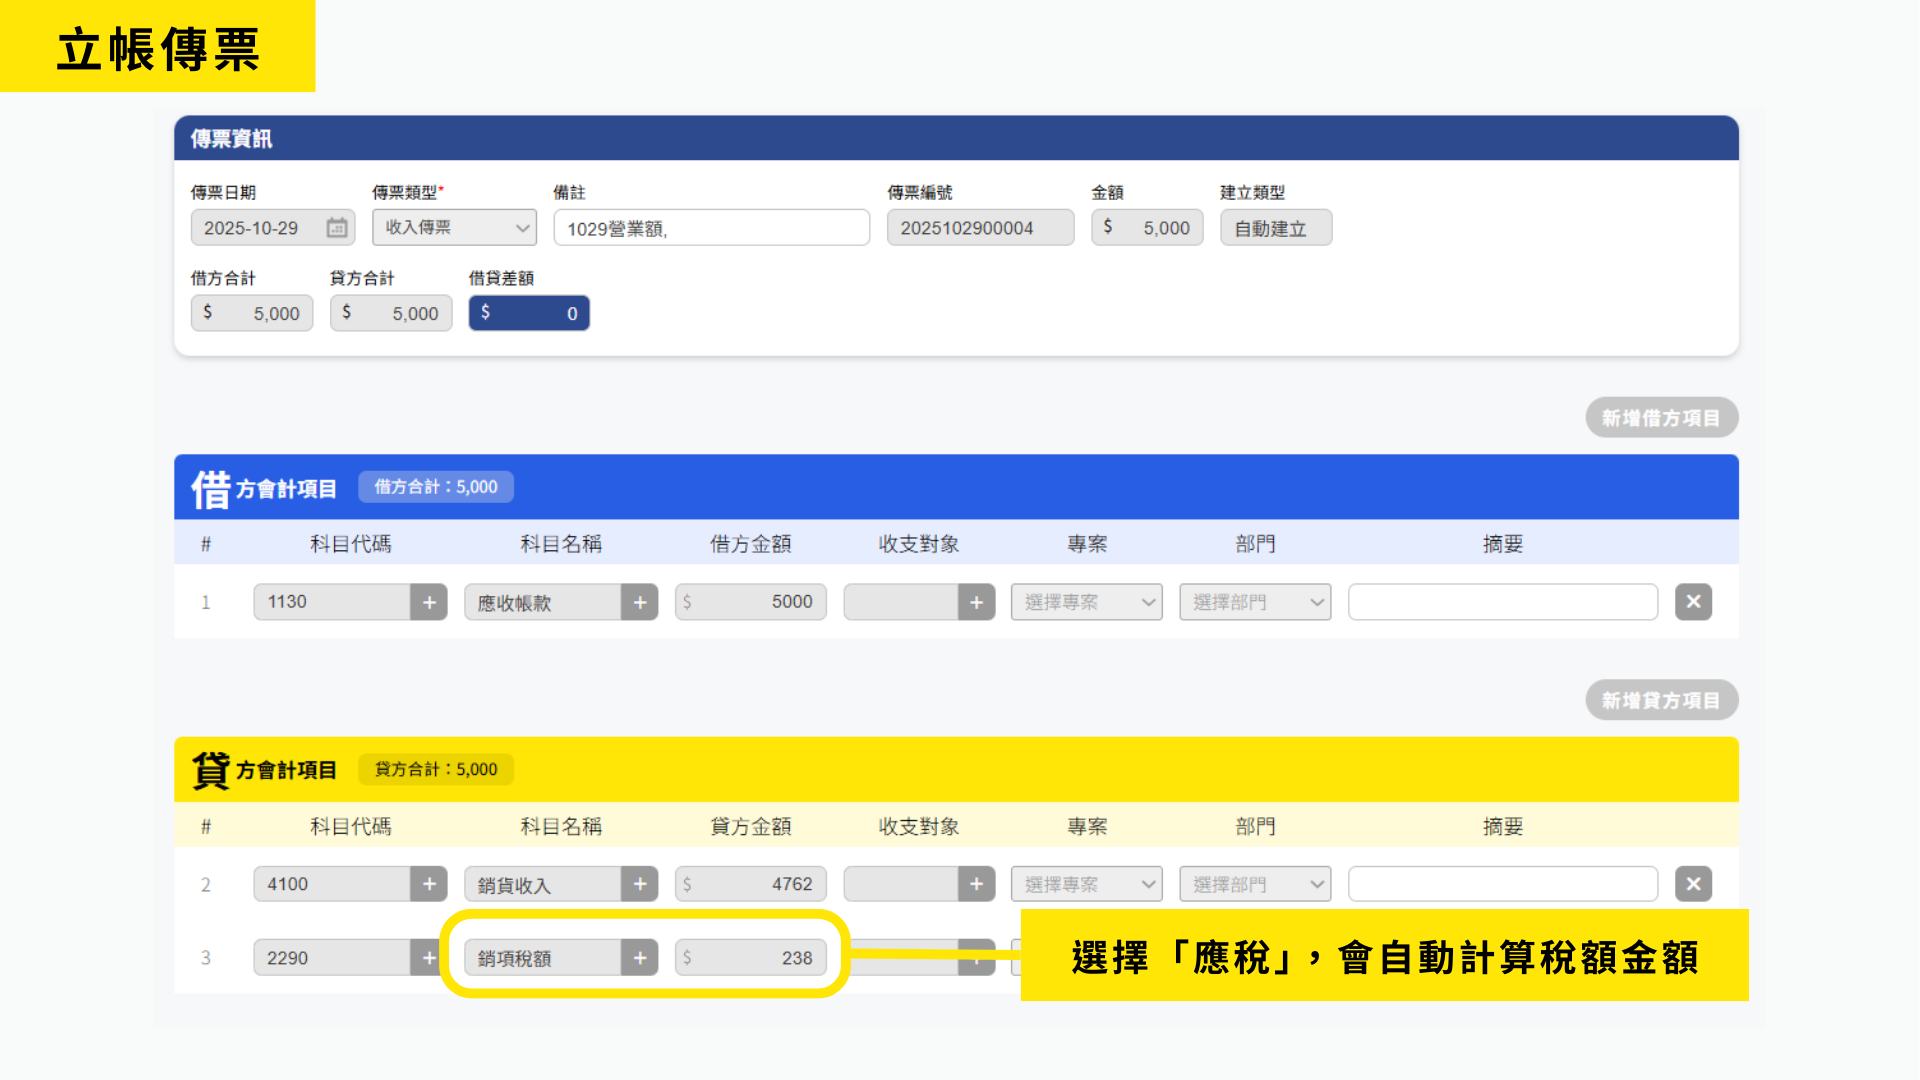Image resolution: width=1920 pixels, height=1080 pixels.
Task: Click the plus beside account code 1130
Action: click(429, 602)
